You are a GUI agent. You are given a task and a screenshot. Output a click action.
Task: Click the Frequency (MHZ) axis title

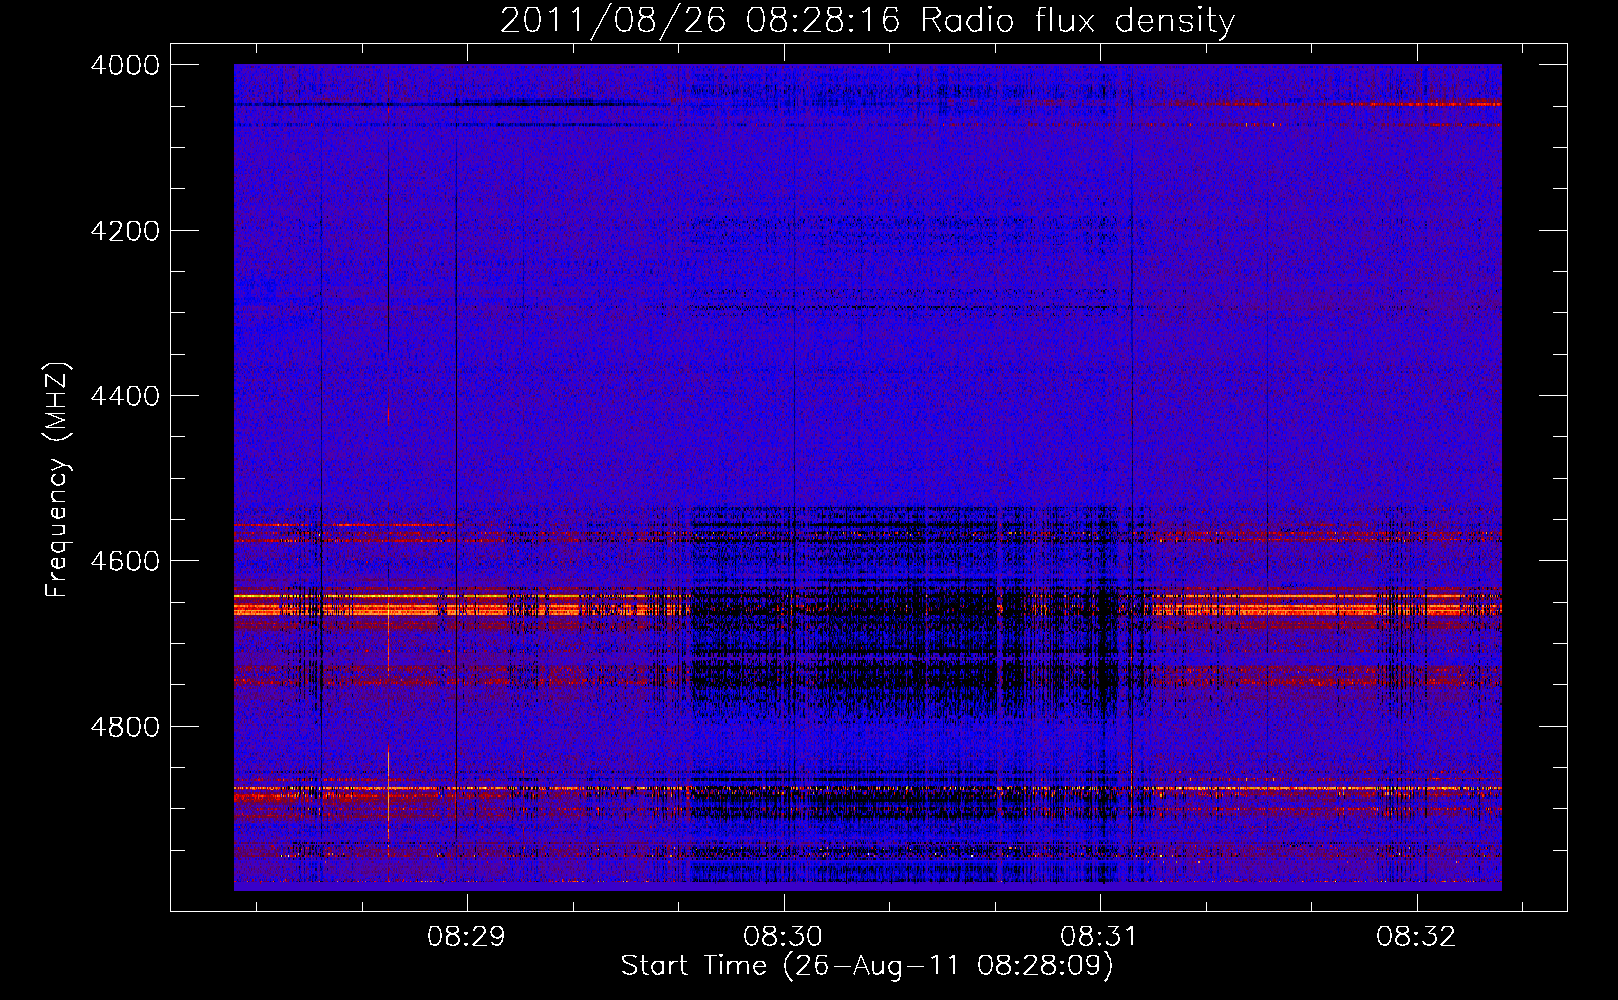click(58, 480)
